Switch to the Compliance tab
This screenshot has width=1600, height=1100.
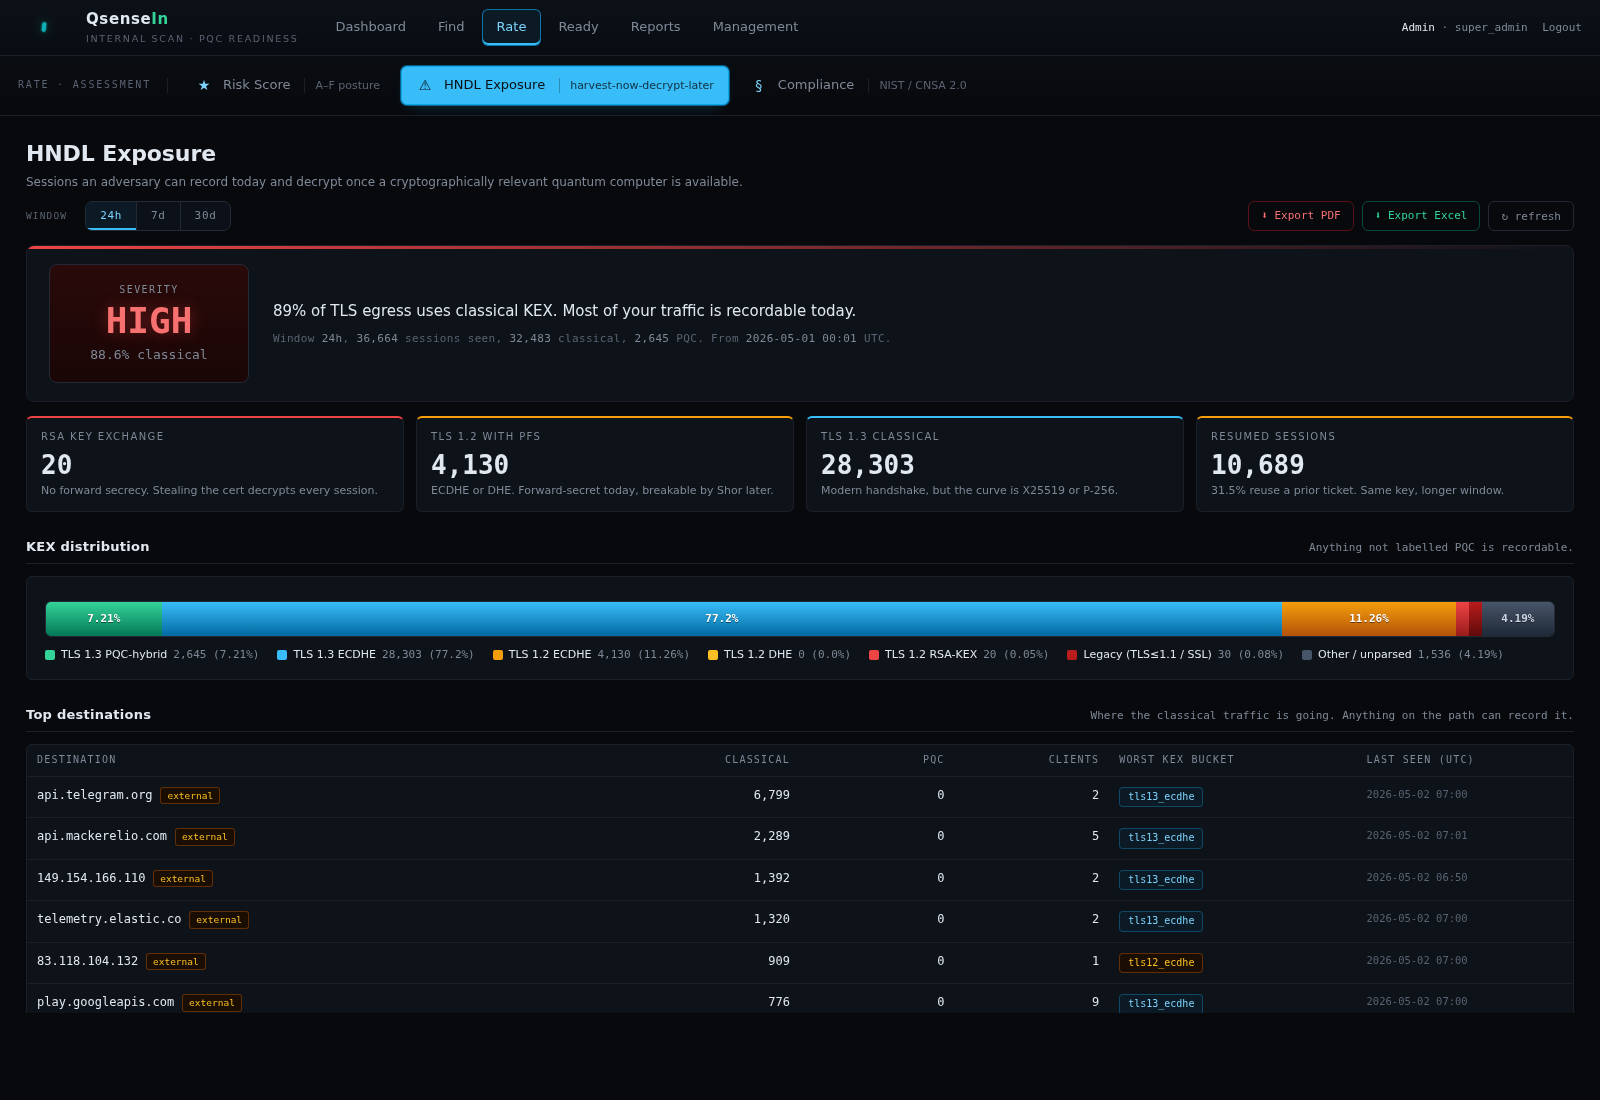coord(860,85)
